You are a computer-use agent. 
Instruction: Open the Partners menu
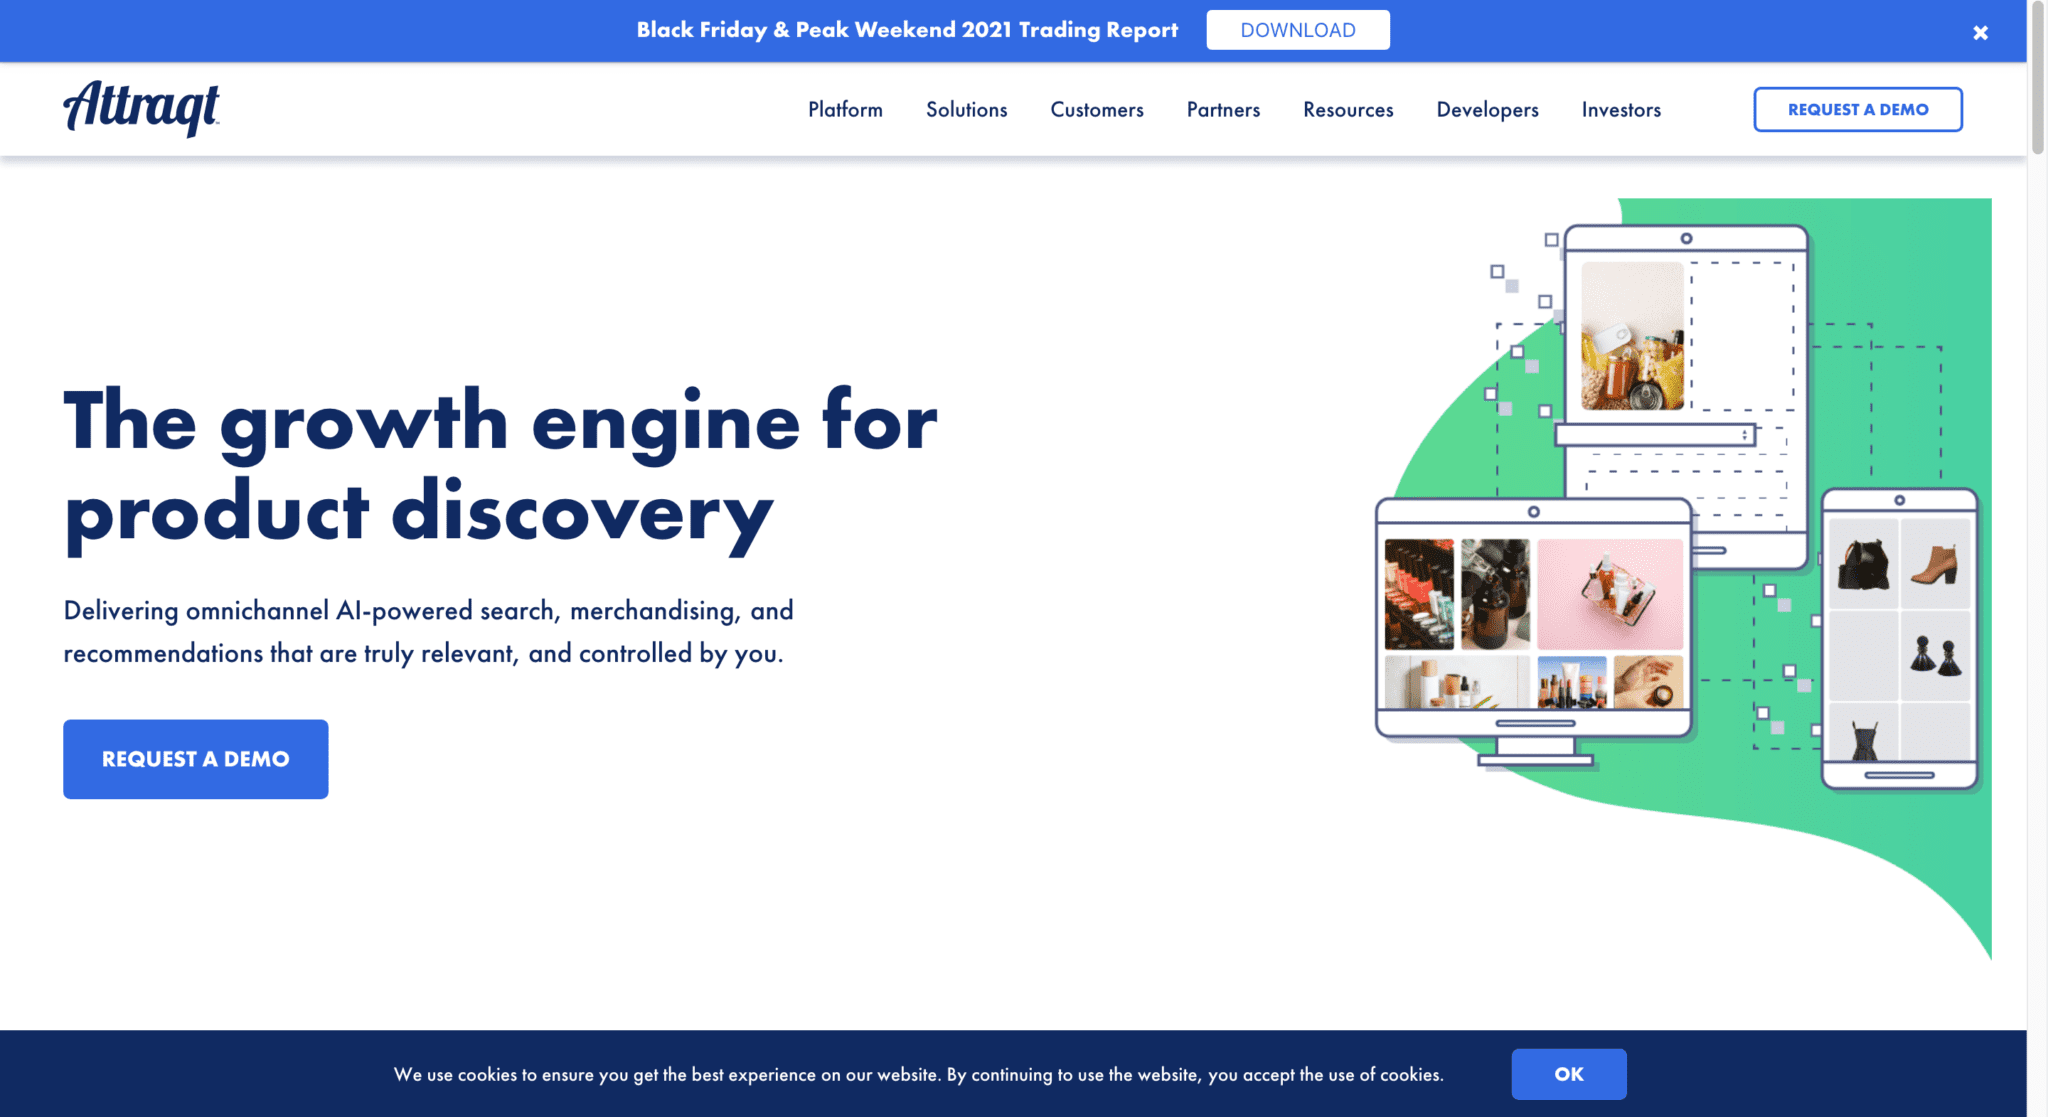(x=1223, y=110)
